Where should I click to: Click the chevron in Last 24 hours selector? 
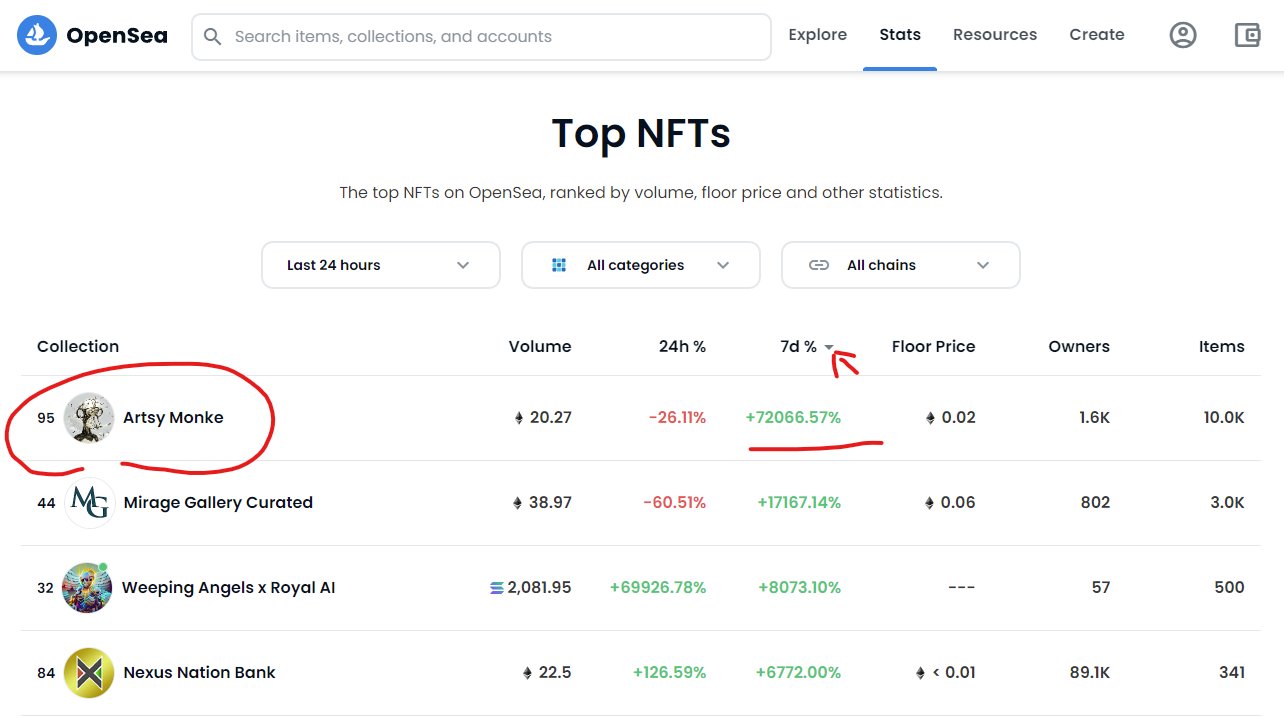point(463,265)
